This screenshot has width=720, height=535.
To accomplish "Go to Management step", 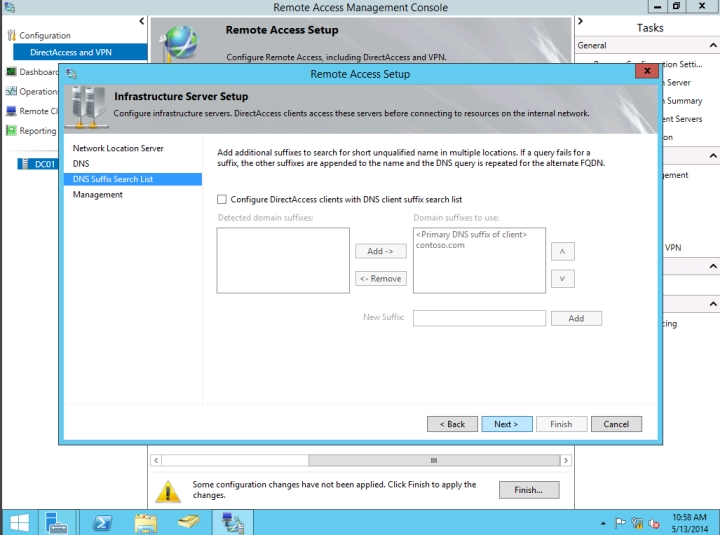I will [x=97, y=195].
